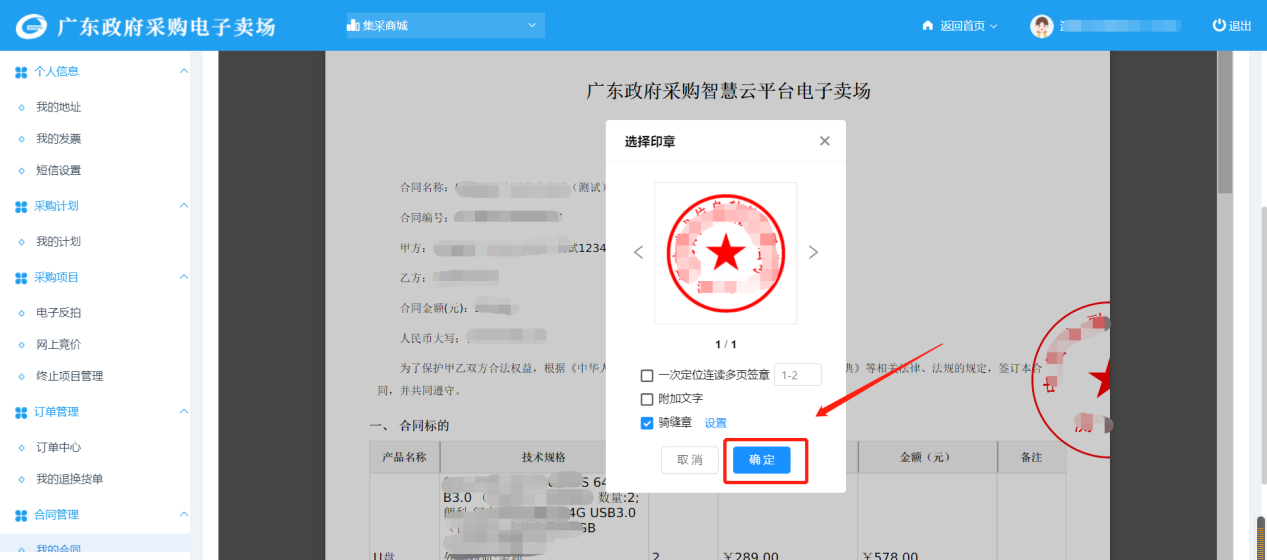Collapse the 采购计划 section

183,205
